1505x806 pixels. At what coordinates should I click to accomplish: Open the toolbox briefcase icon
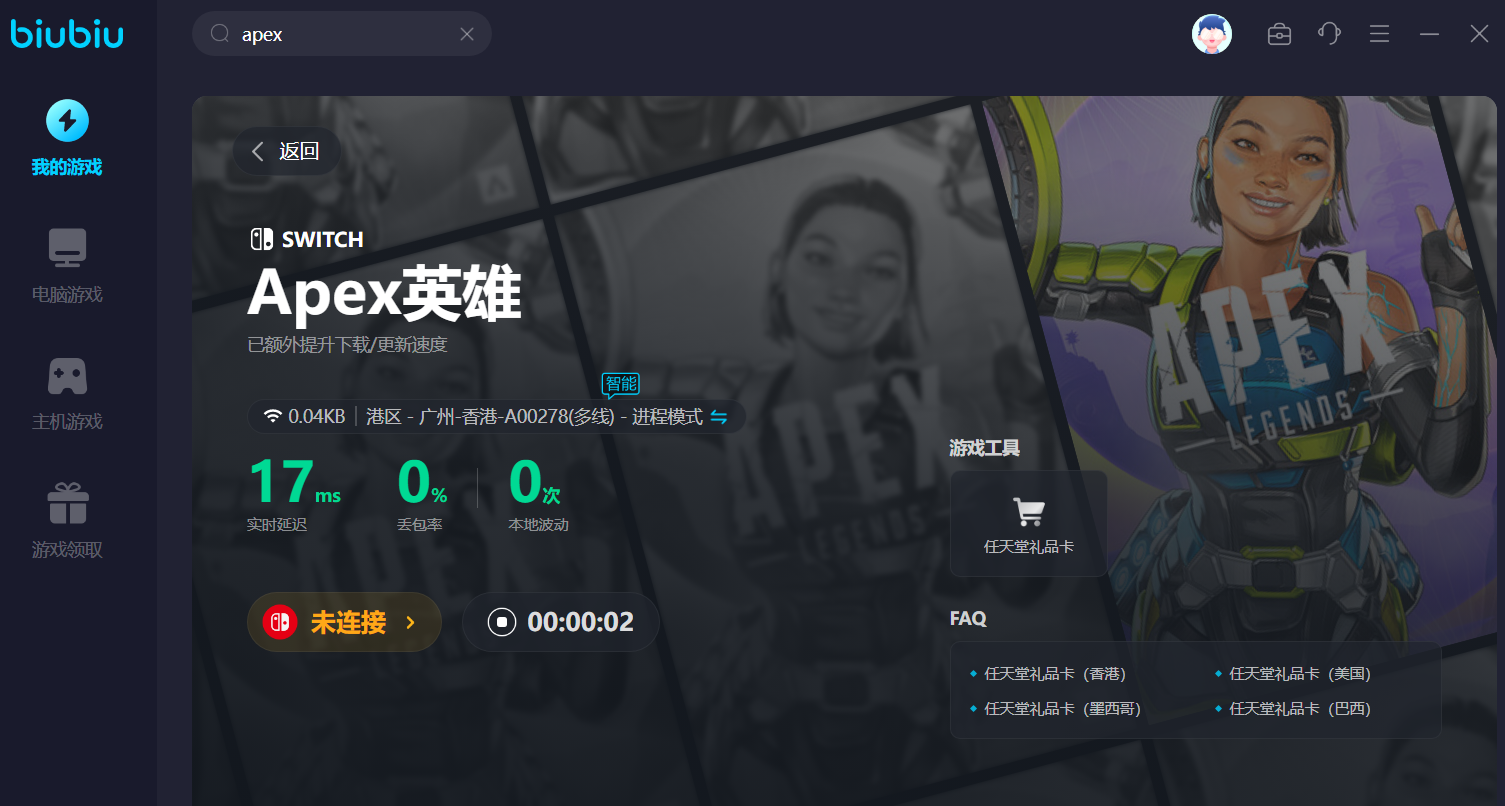coord(1279,34)
